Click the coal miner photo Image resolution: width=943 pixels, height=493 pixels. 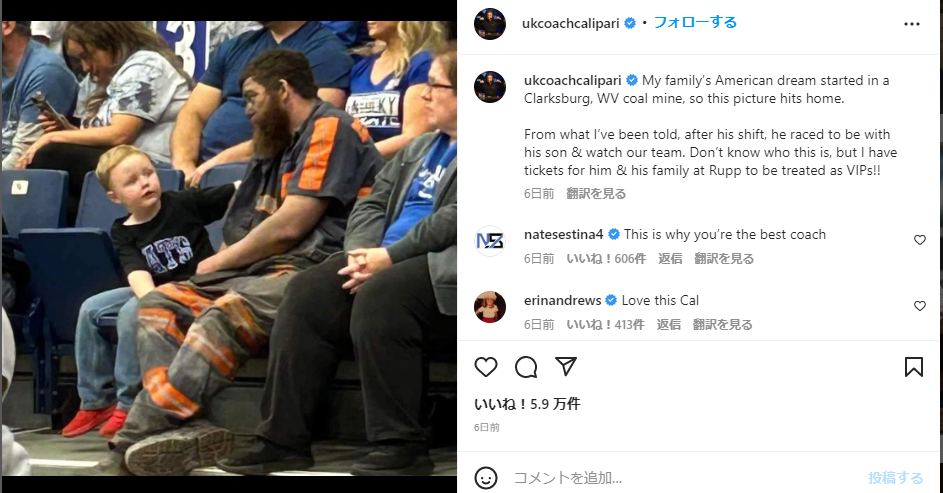[x=229, y=248]
